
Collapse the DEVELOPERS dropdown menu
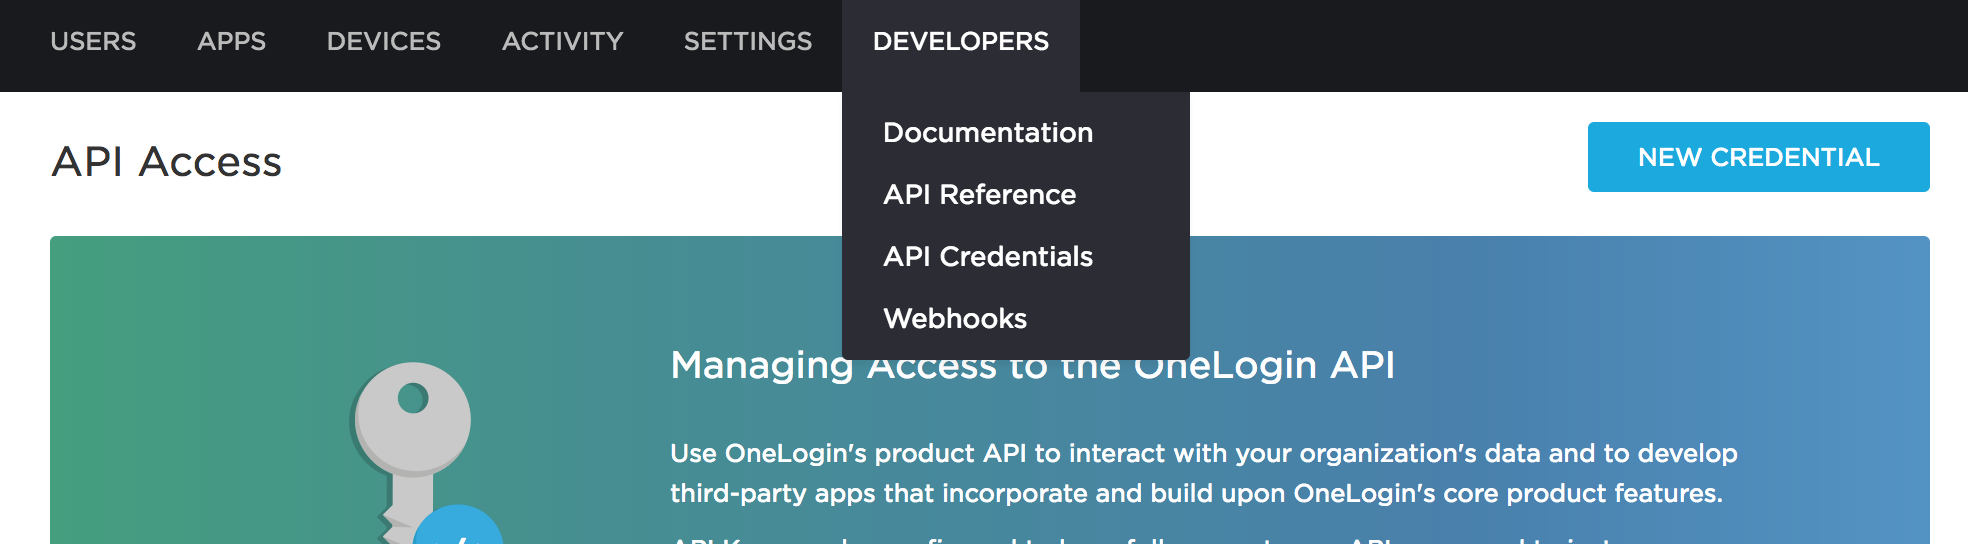pos(961,42)
